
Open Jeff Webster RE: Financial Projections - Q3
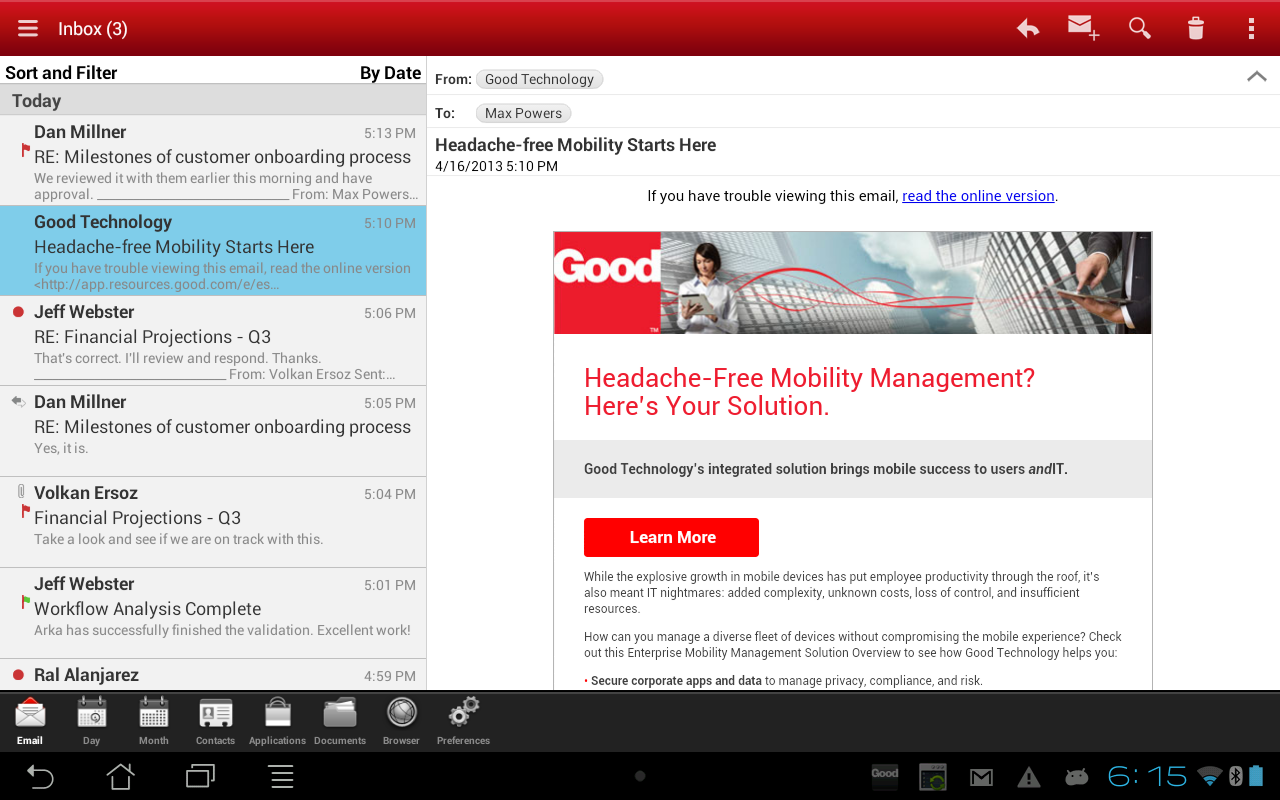point(213,341)
